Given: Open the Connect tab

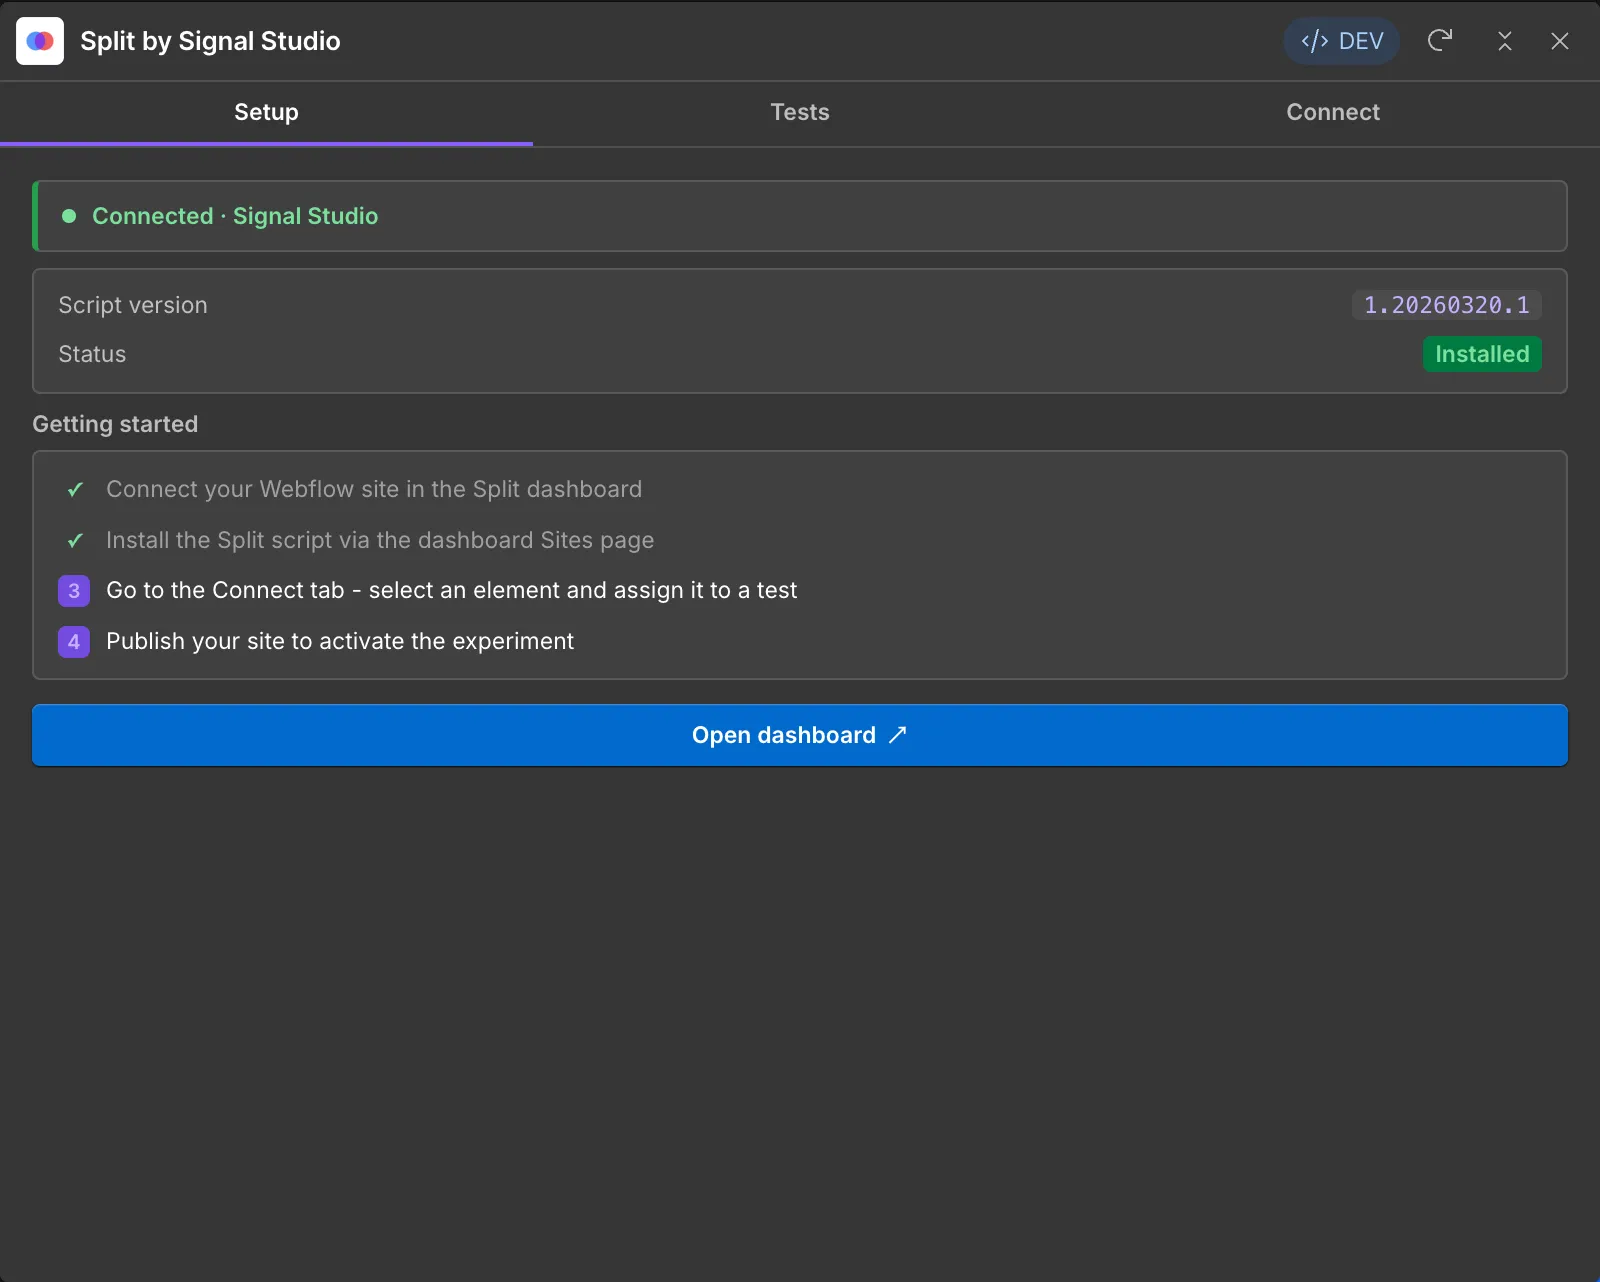Looking at the screenshot, I should (x=1333, y=113).
